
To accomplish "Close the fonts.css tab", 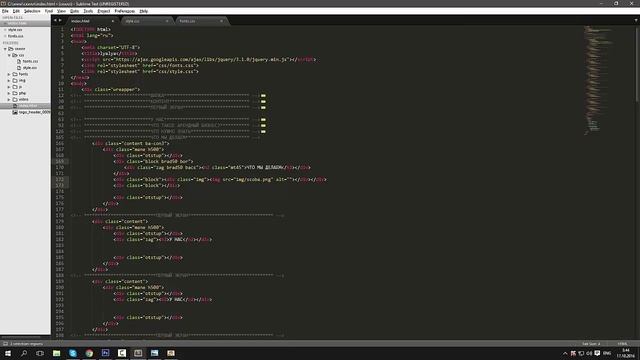I will tap(221, 21).
